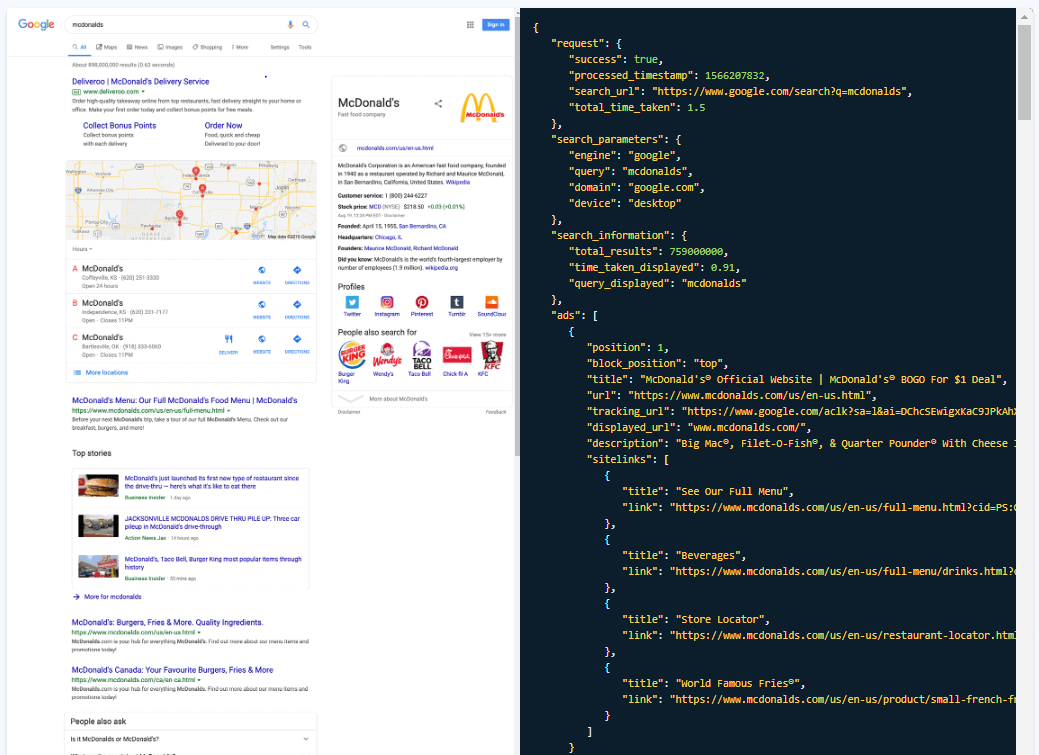Open McDonald's Twitter profile icon
This screenshot has height=755, width=1039.
click(x=352, y=304)
